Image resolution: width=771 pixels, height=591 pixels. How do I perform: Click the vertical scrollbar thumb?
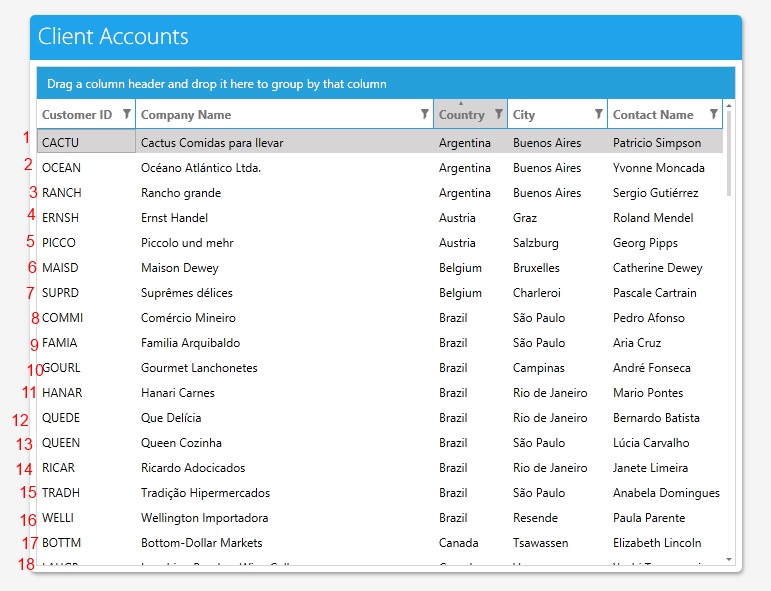pos(729,152)
